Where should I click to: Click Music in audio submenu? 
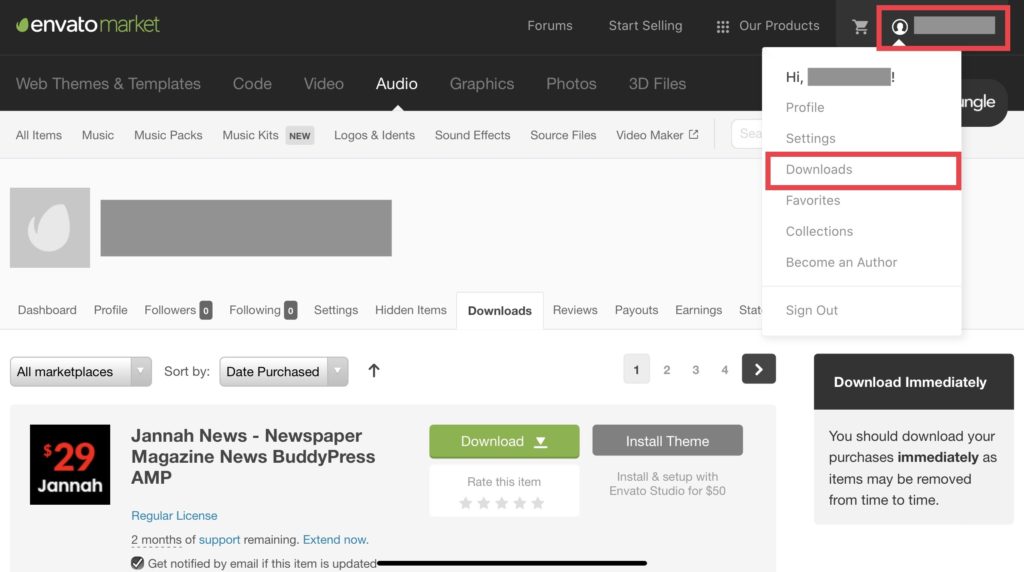(x=97, y=135)
